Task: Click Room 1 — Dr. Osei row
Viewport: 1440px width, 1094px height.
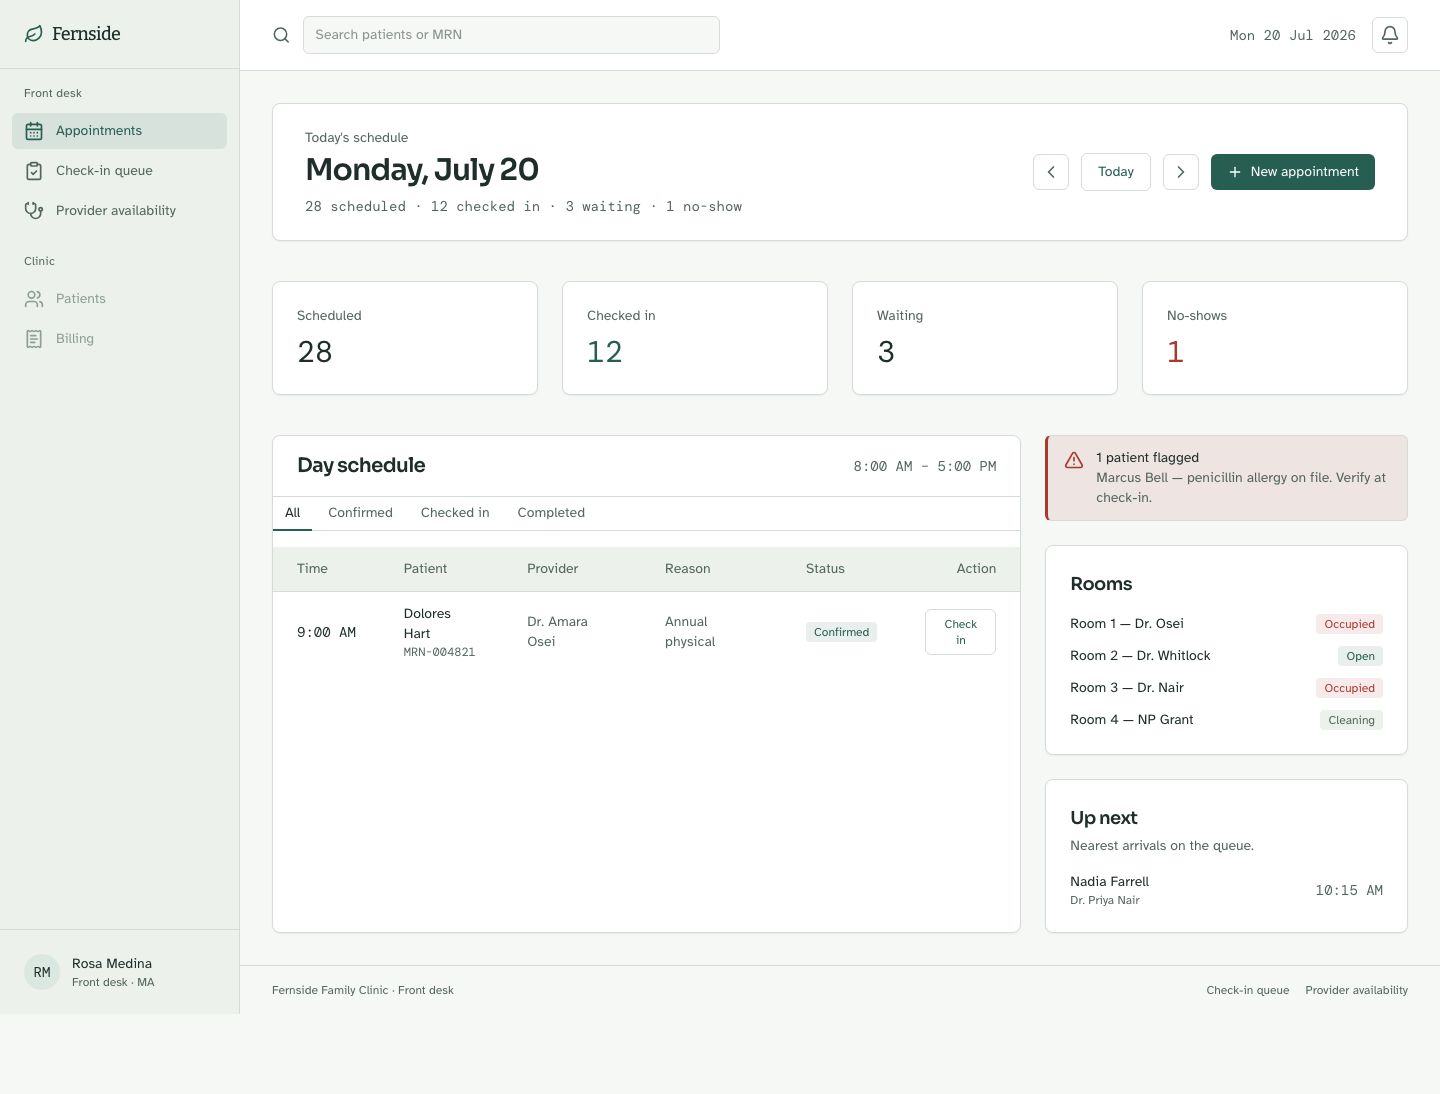Action: tap(1226, 624)
